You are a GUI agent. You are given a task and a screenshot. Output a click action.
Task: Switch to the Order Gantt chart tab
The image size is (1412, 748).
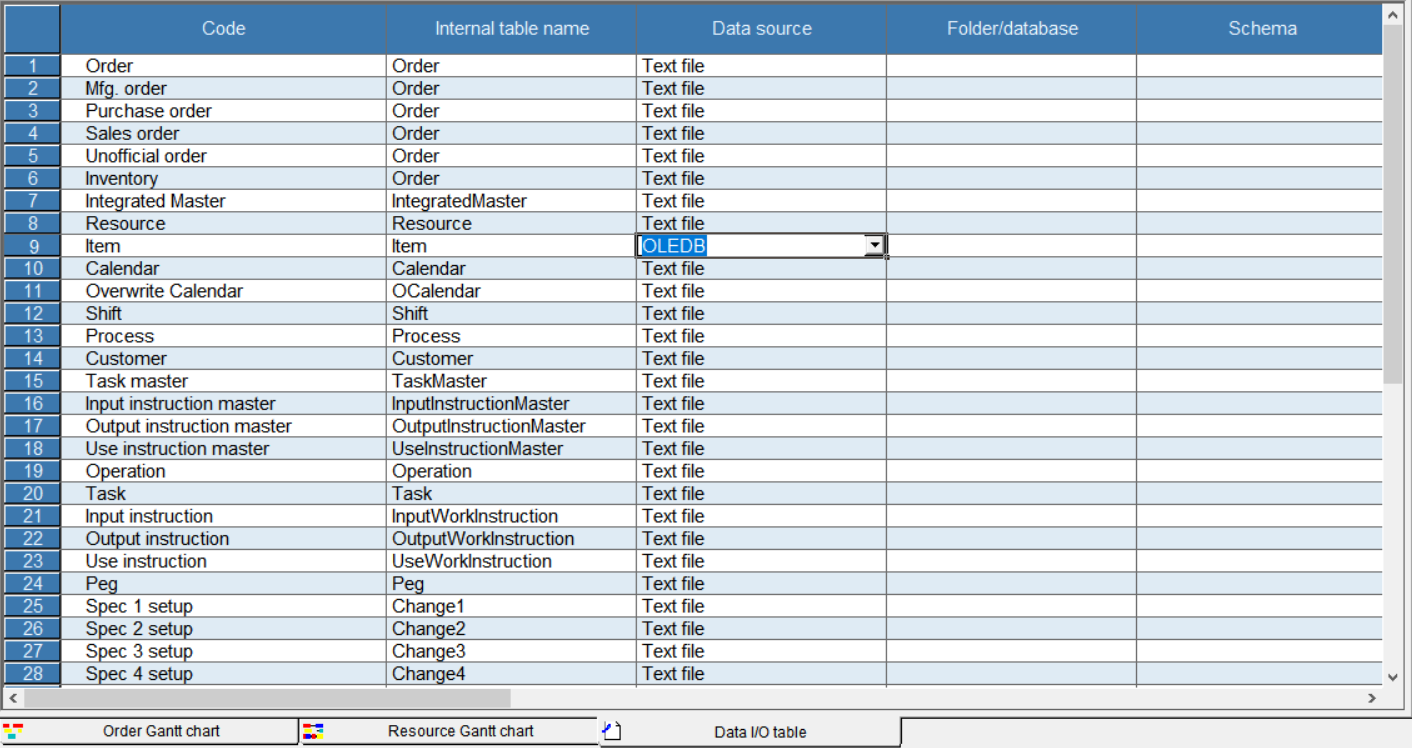[160, 731]
